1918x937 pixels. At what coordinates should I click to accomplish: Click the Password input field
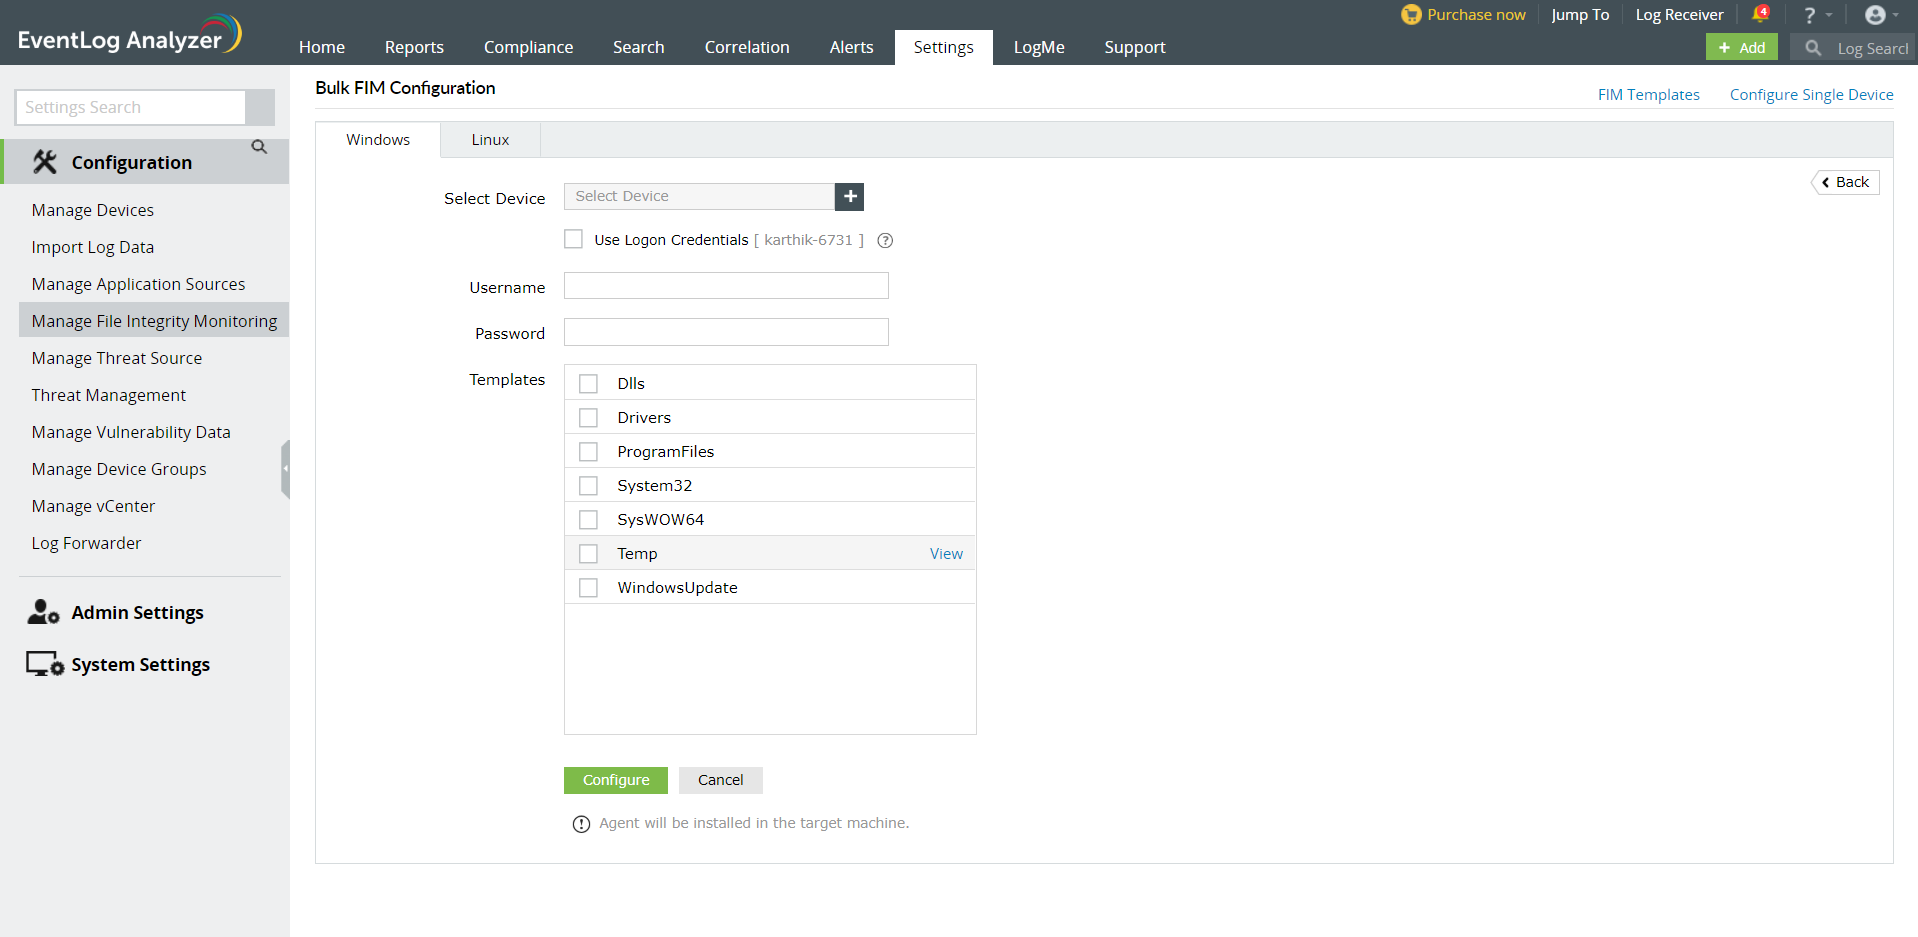(726, 332)
